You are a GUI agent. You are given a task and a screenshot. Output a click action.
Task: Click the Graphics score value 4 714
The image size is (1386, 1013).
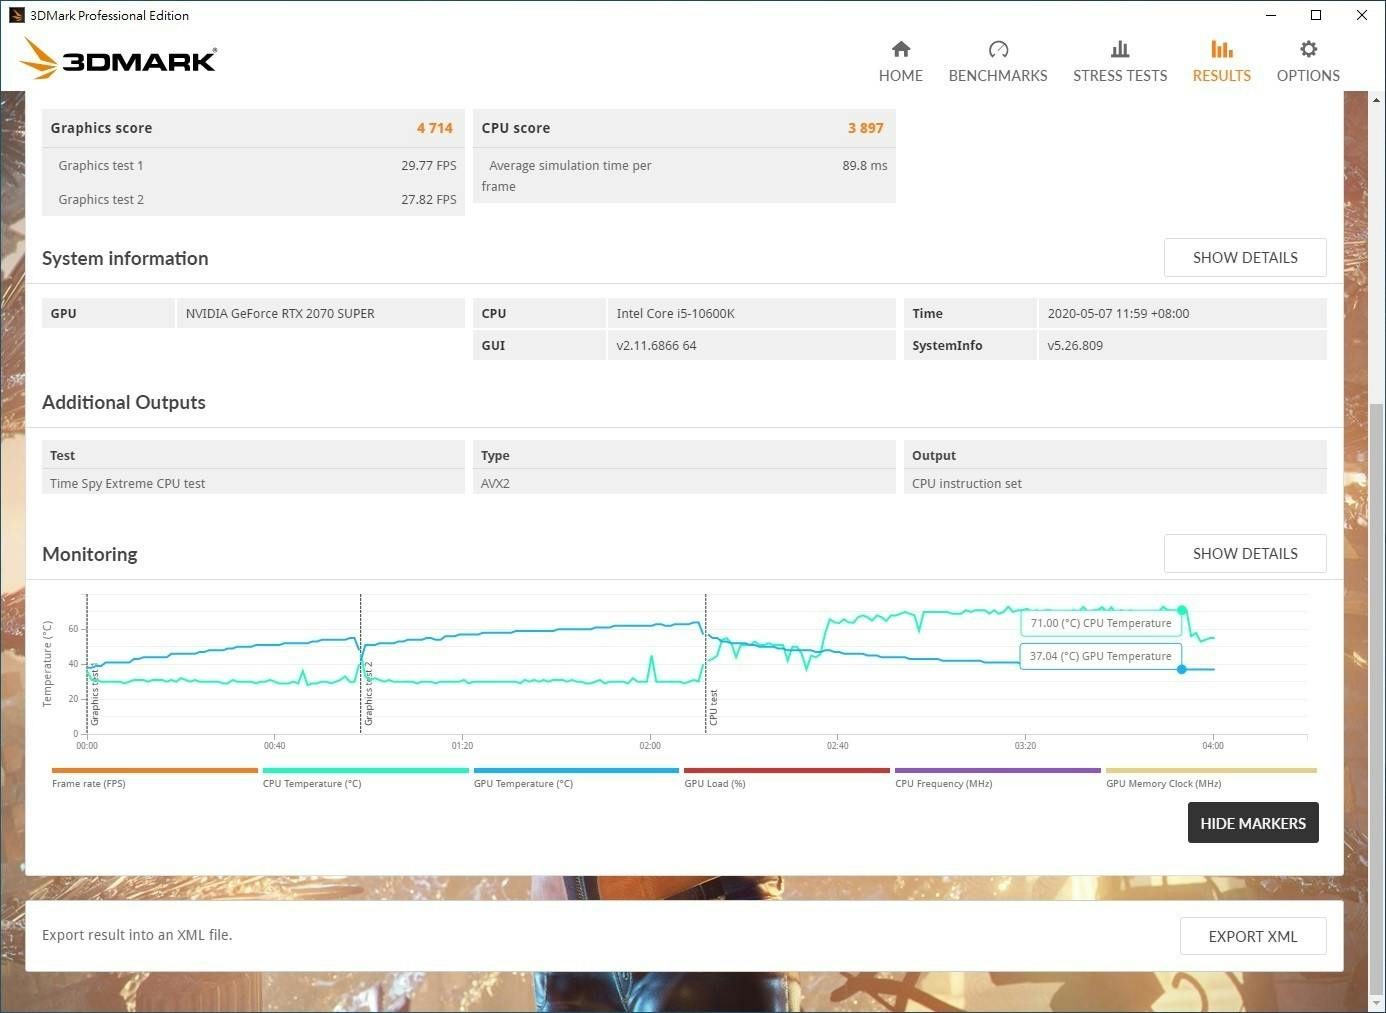435,128
